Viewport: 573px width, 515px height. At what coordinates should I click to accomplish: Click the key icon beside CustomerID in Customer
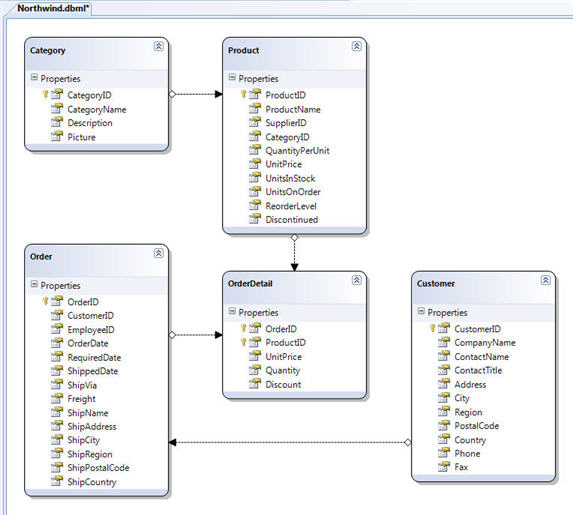432,328
